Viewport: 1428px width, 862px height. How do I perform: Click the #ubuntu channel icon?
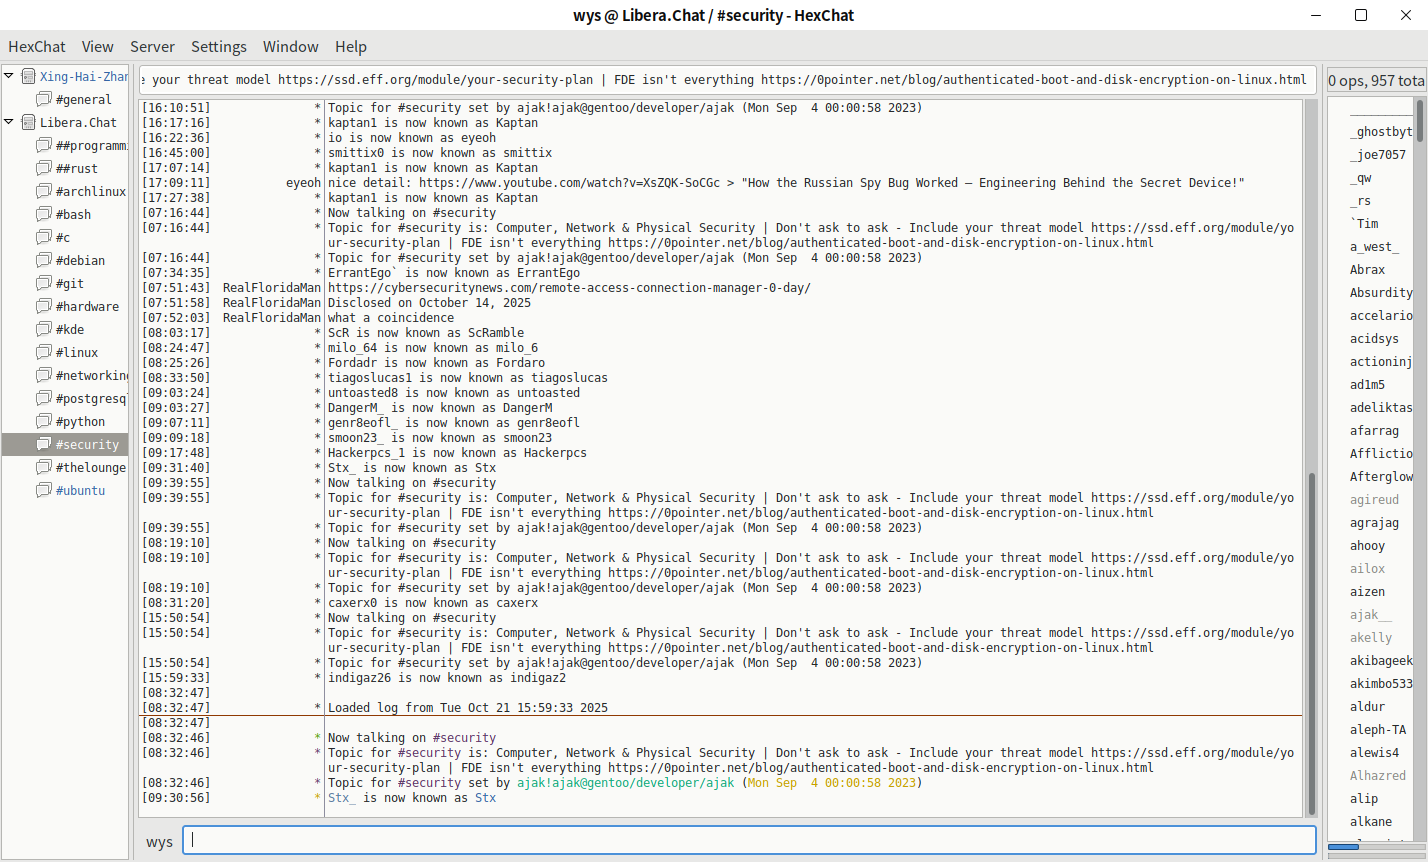tap(44, 490)
